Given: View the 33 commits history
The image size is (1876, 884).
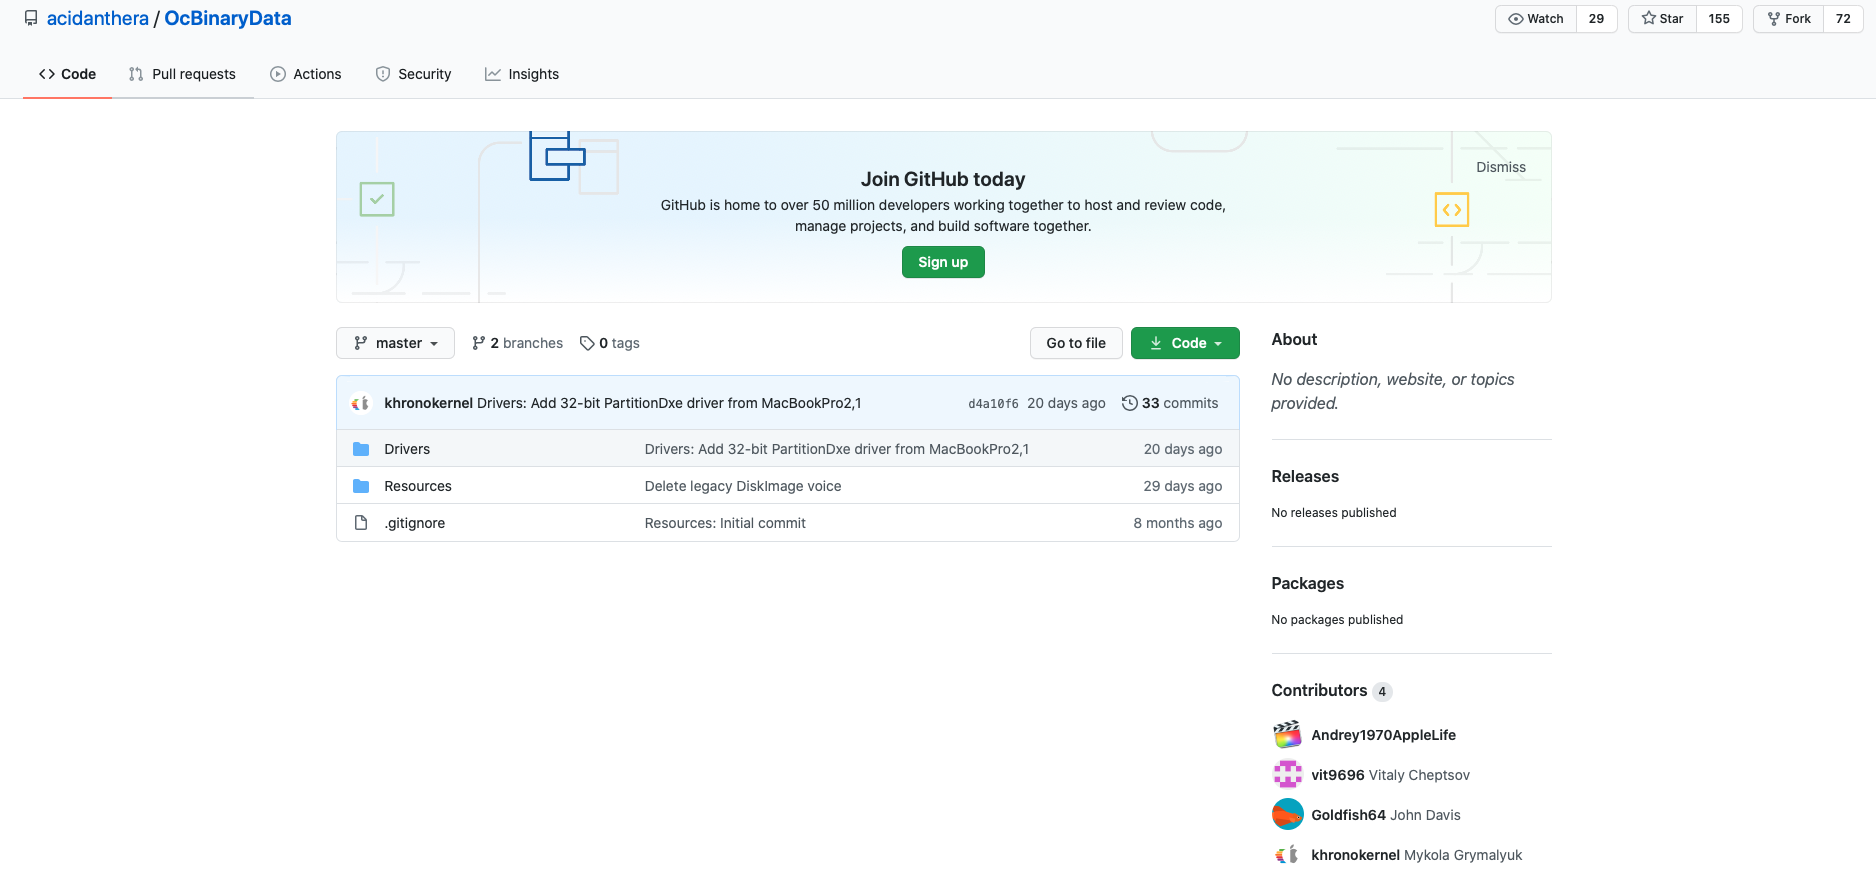Looking at the screenshot, I should tap(1170, 403).
